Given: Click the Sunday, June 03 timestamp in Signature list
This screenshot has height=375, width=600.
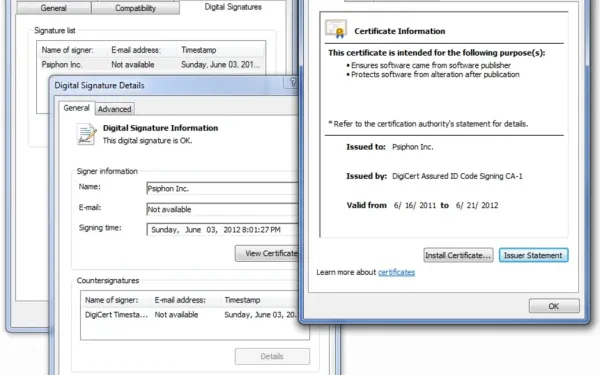Looking at the screenshot, I should 220,65.
